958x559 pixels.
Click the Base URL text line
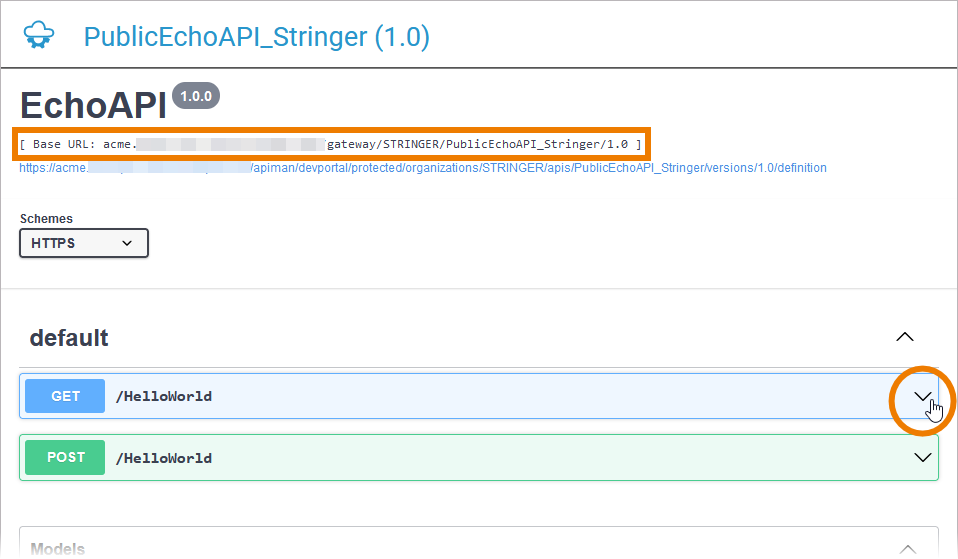(330, 145)
